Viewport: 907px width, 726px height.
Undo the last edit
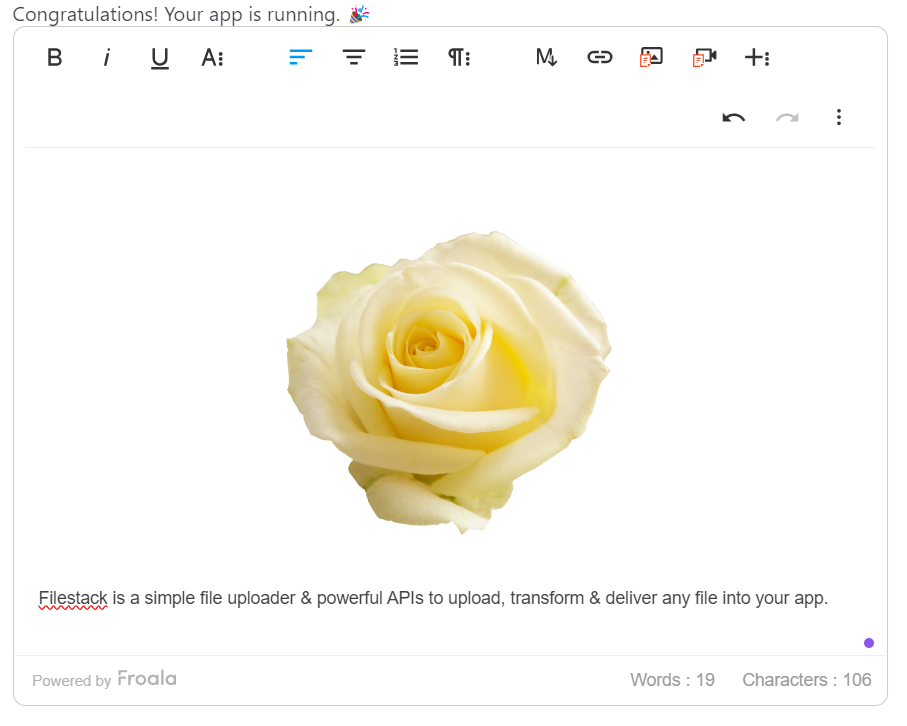coord(733,117)
